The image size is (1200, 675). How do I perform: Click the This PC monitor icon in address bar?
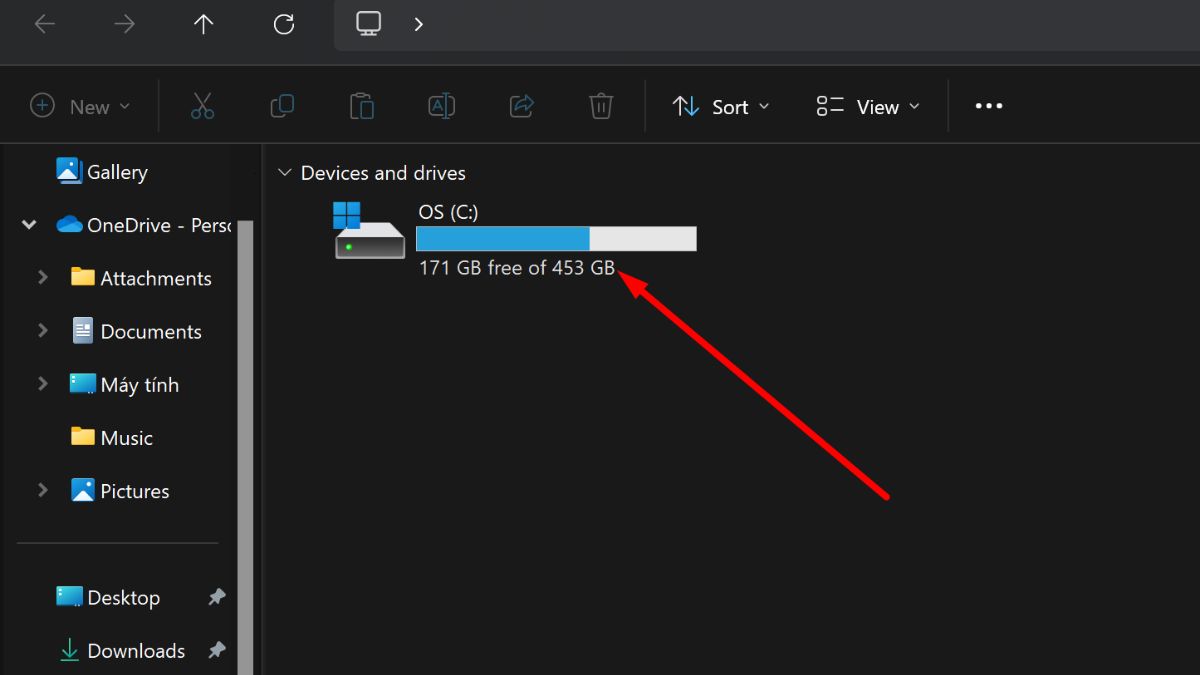369,23
